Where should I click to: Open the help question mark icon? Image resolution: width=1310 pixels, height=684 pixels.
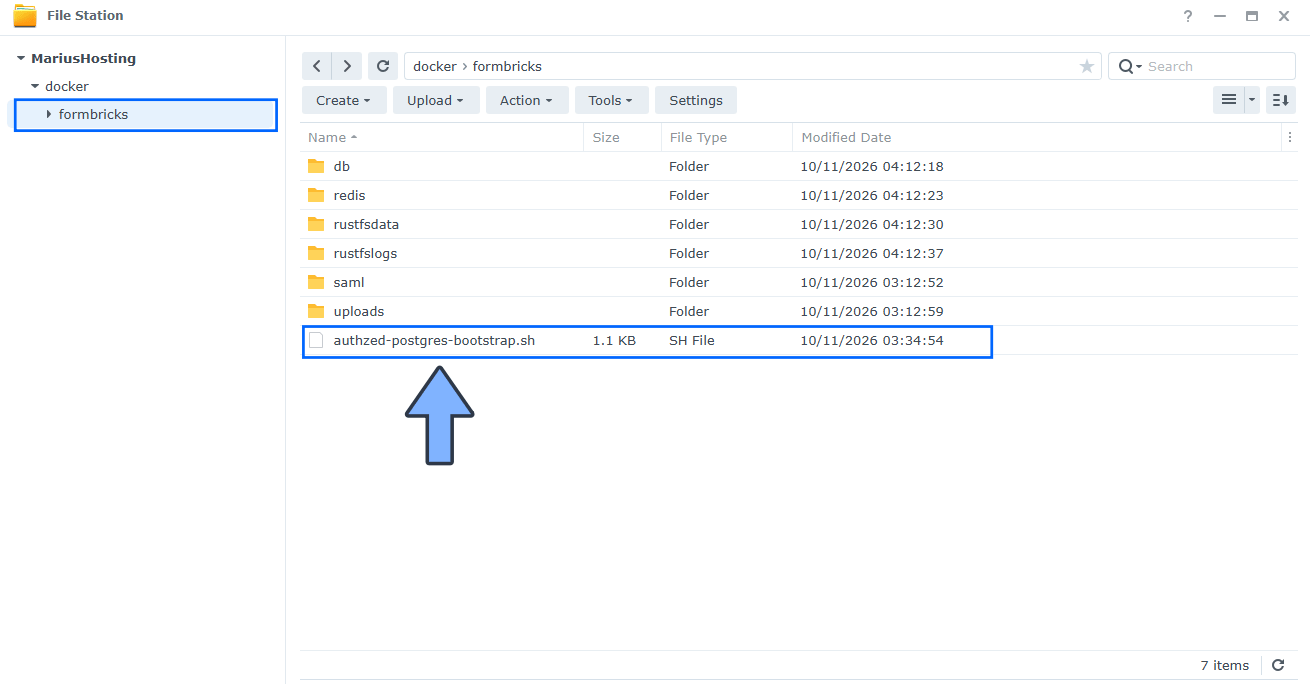click(x=1188, y=16)
